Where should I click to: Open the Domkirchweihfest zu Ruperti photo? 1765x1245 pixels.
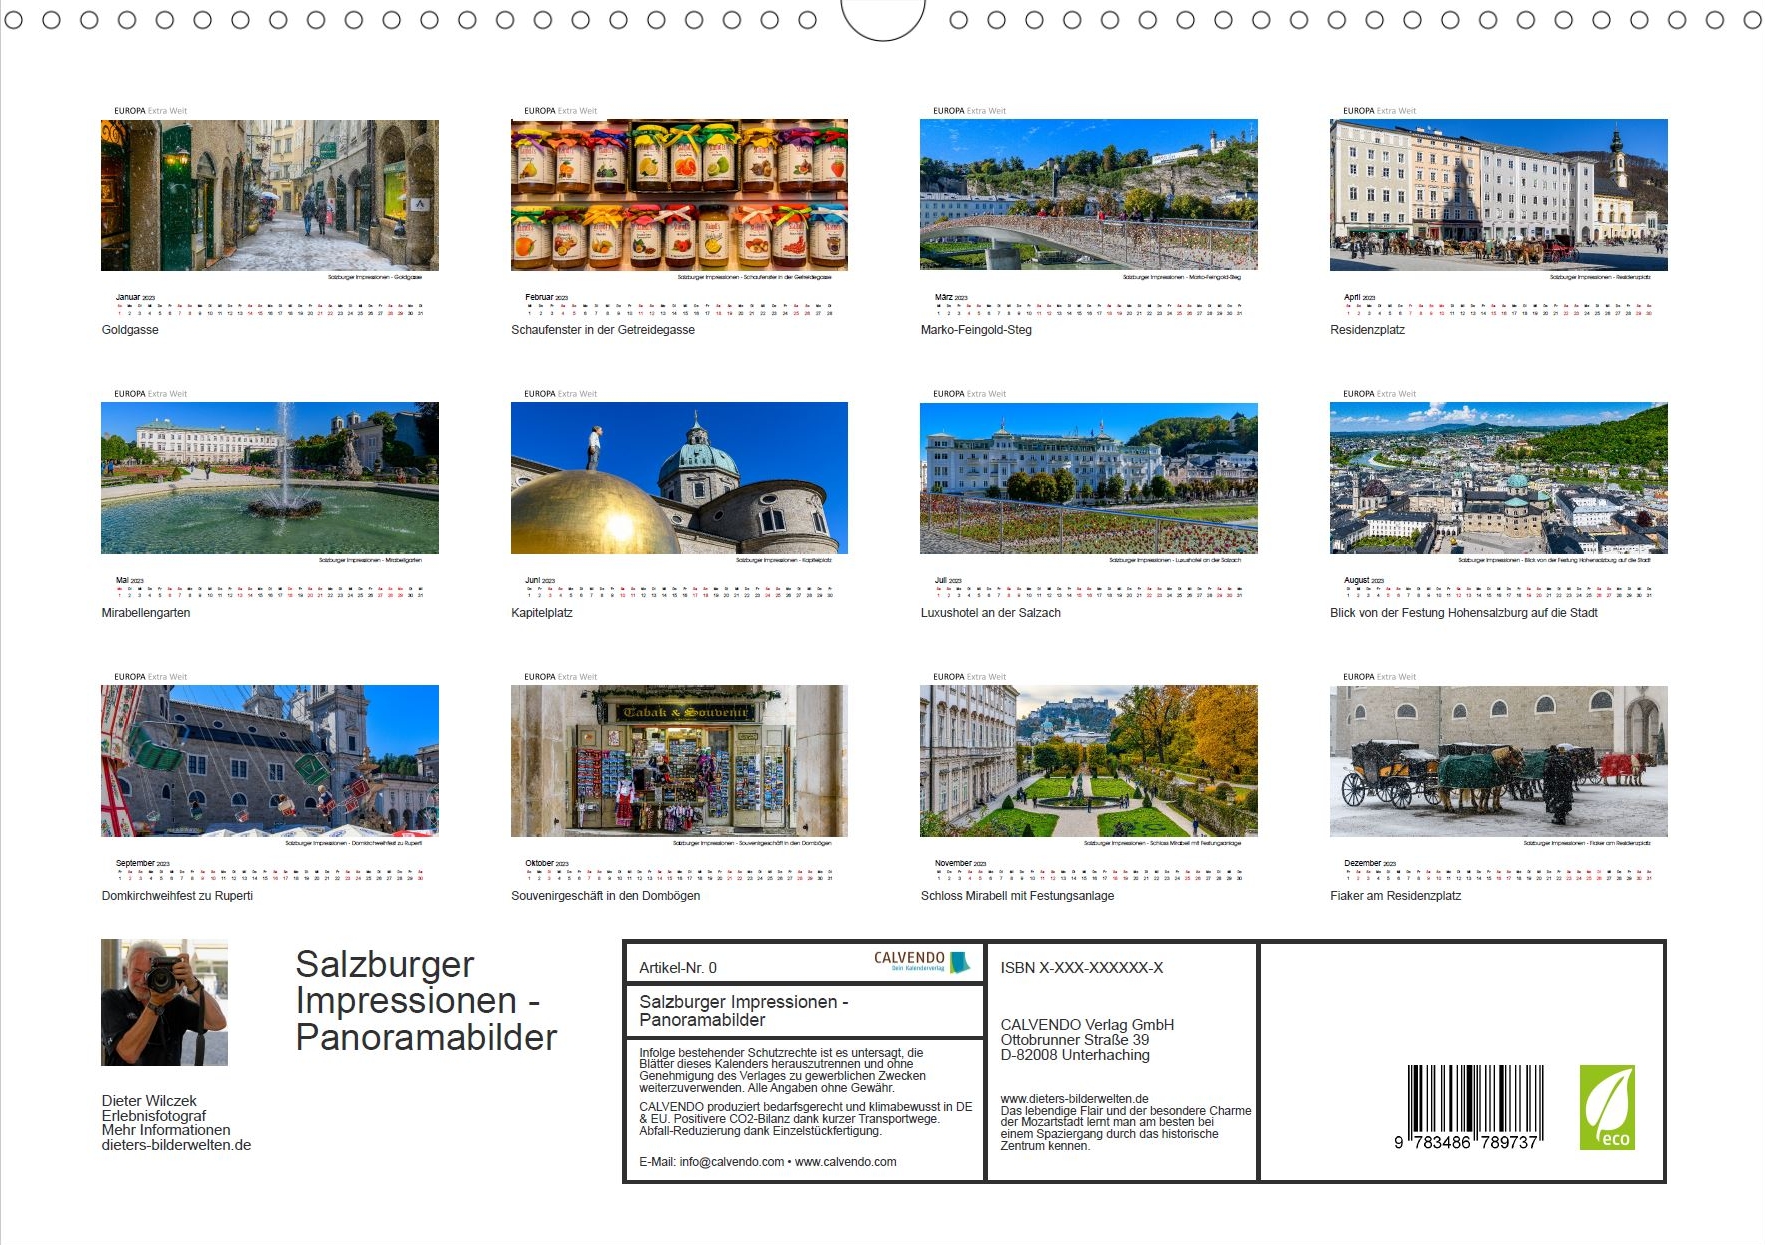[x=269, y=761]
